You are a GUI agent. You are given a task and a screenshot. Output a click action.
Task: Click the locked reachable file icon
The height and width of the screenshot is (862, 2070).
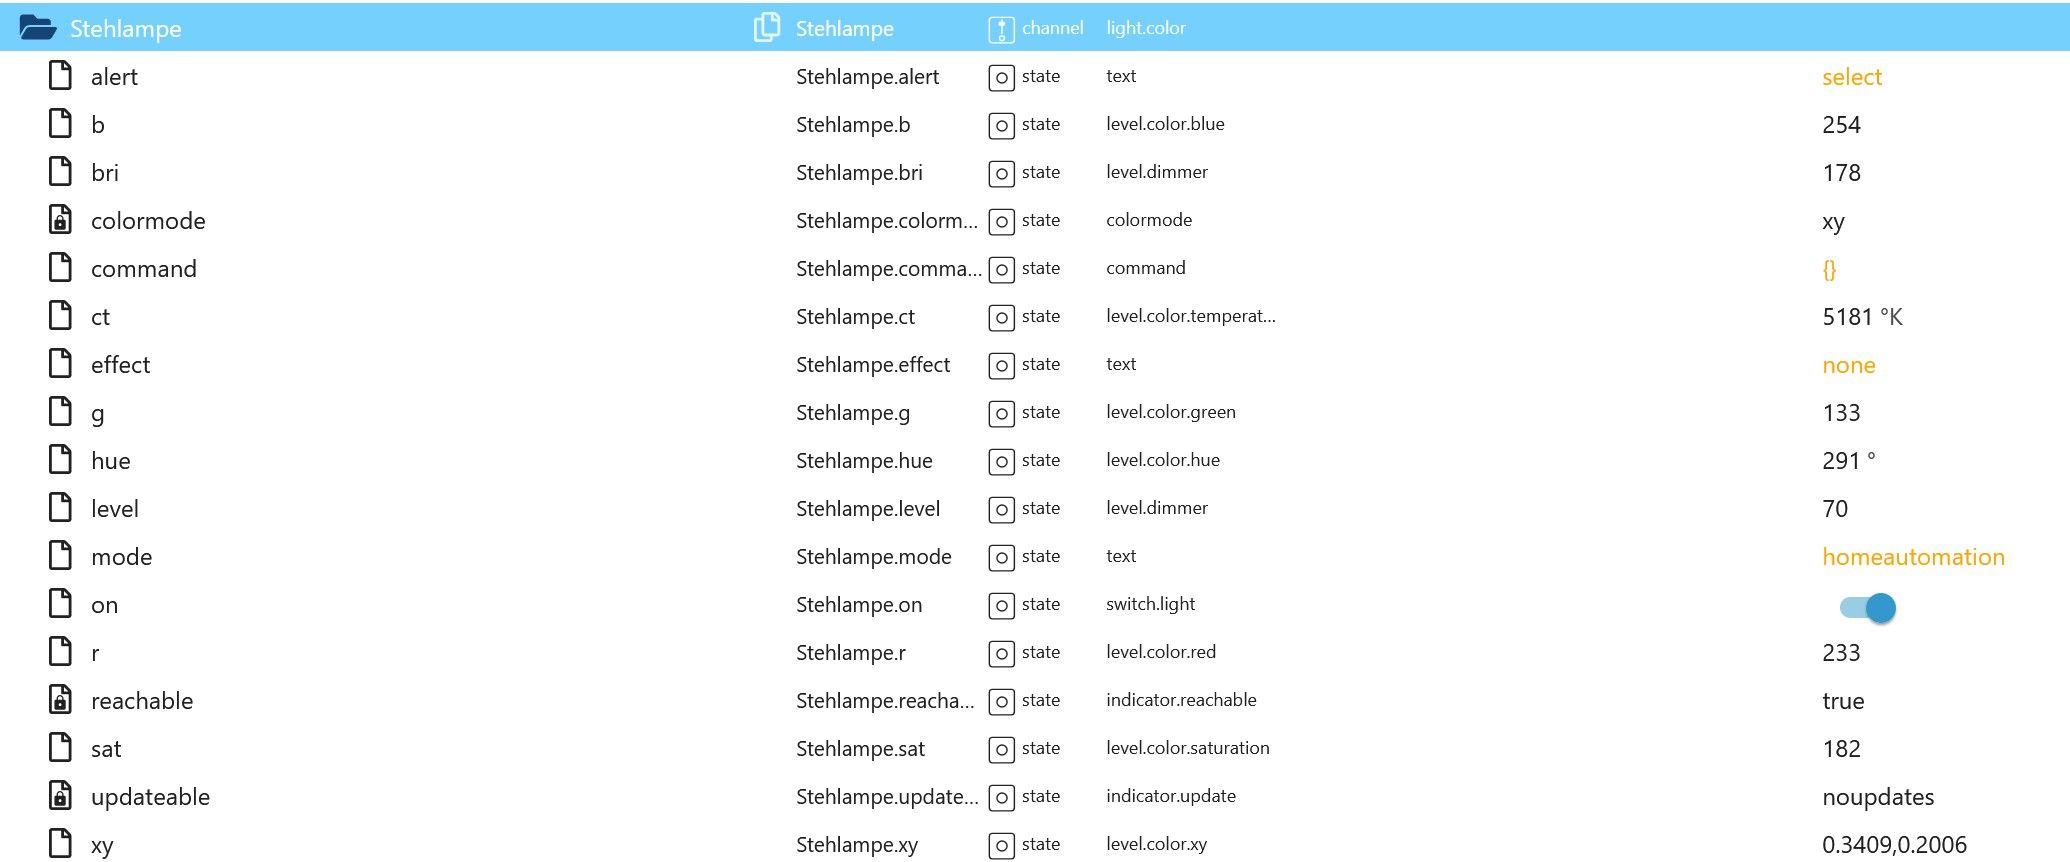coord(60,700)
